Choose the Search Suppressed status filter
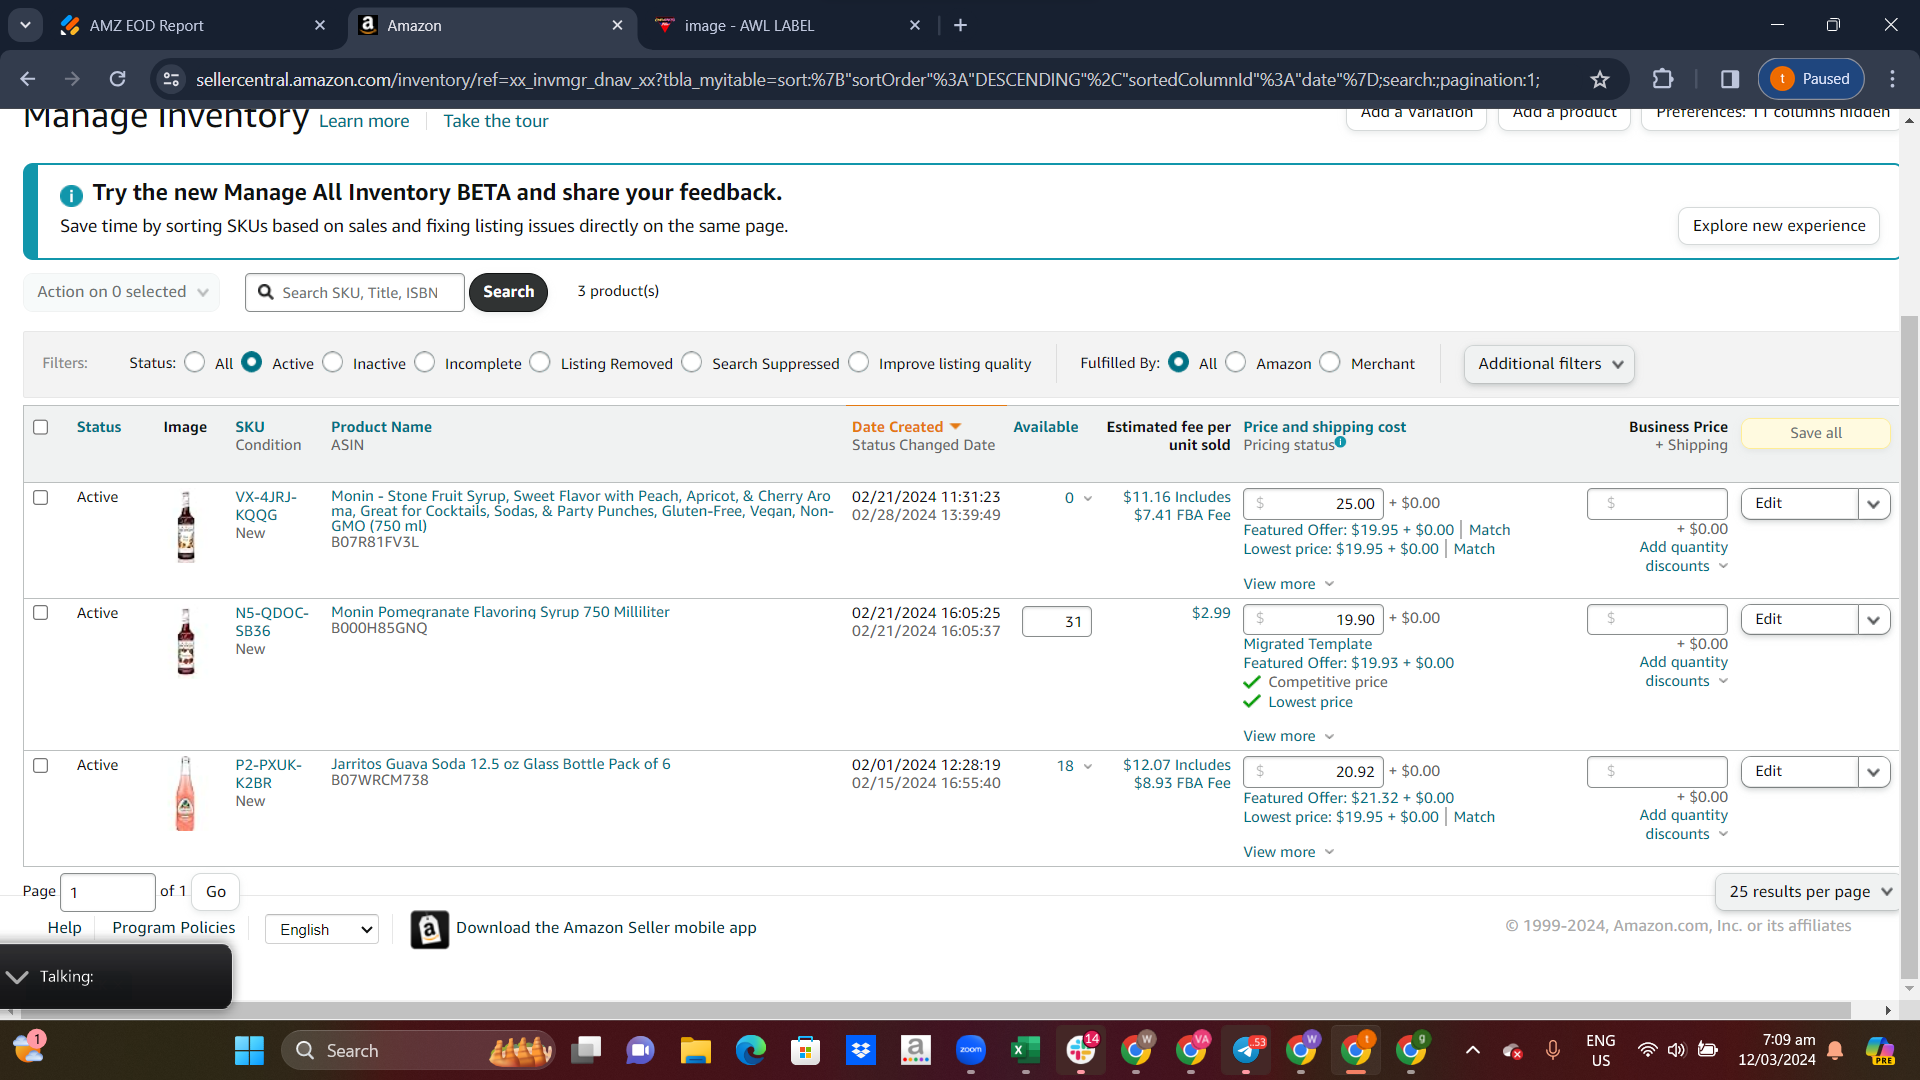Screen dimensions: 1920x1080 click(x=692, y=362)
